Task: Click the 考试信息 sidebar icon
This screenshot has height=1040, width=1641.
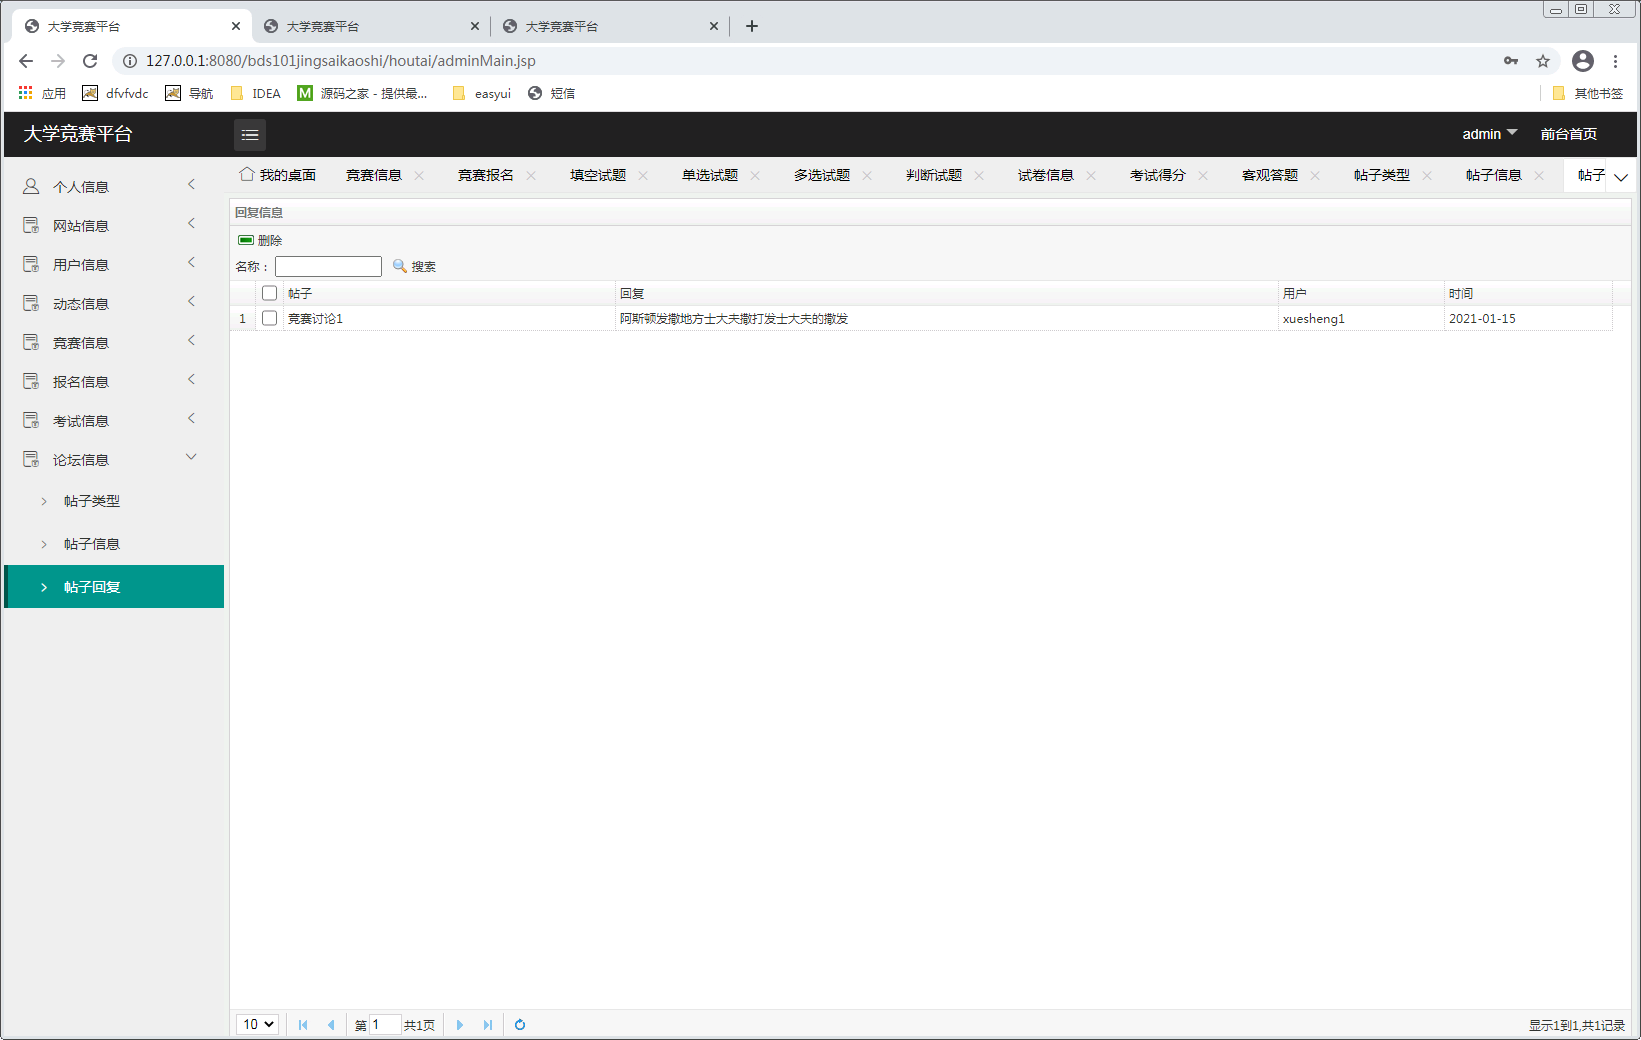Action: (x=31, y=420)
